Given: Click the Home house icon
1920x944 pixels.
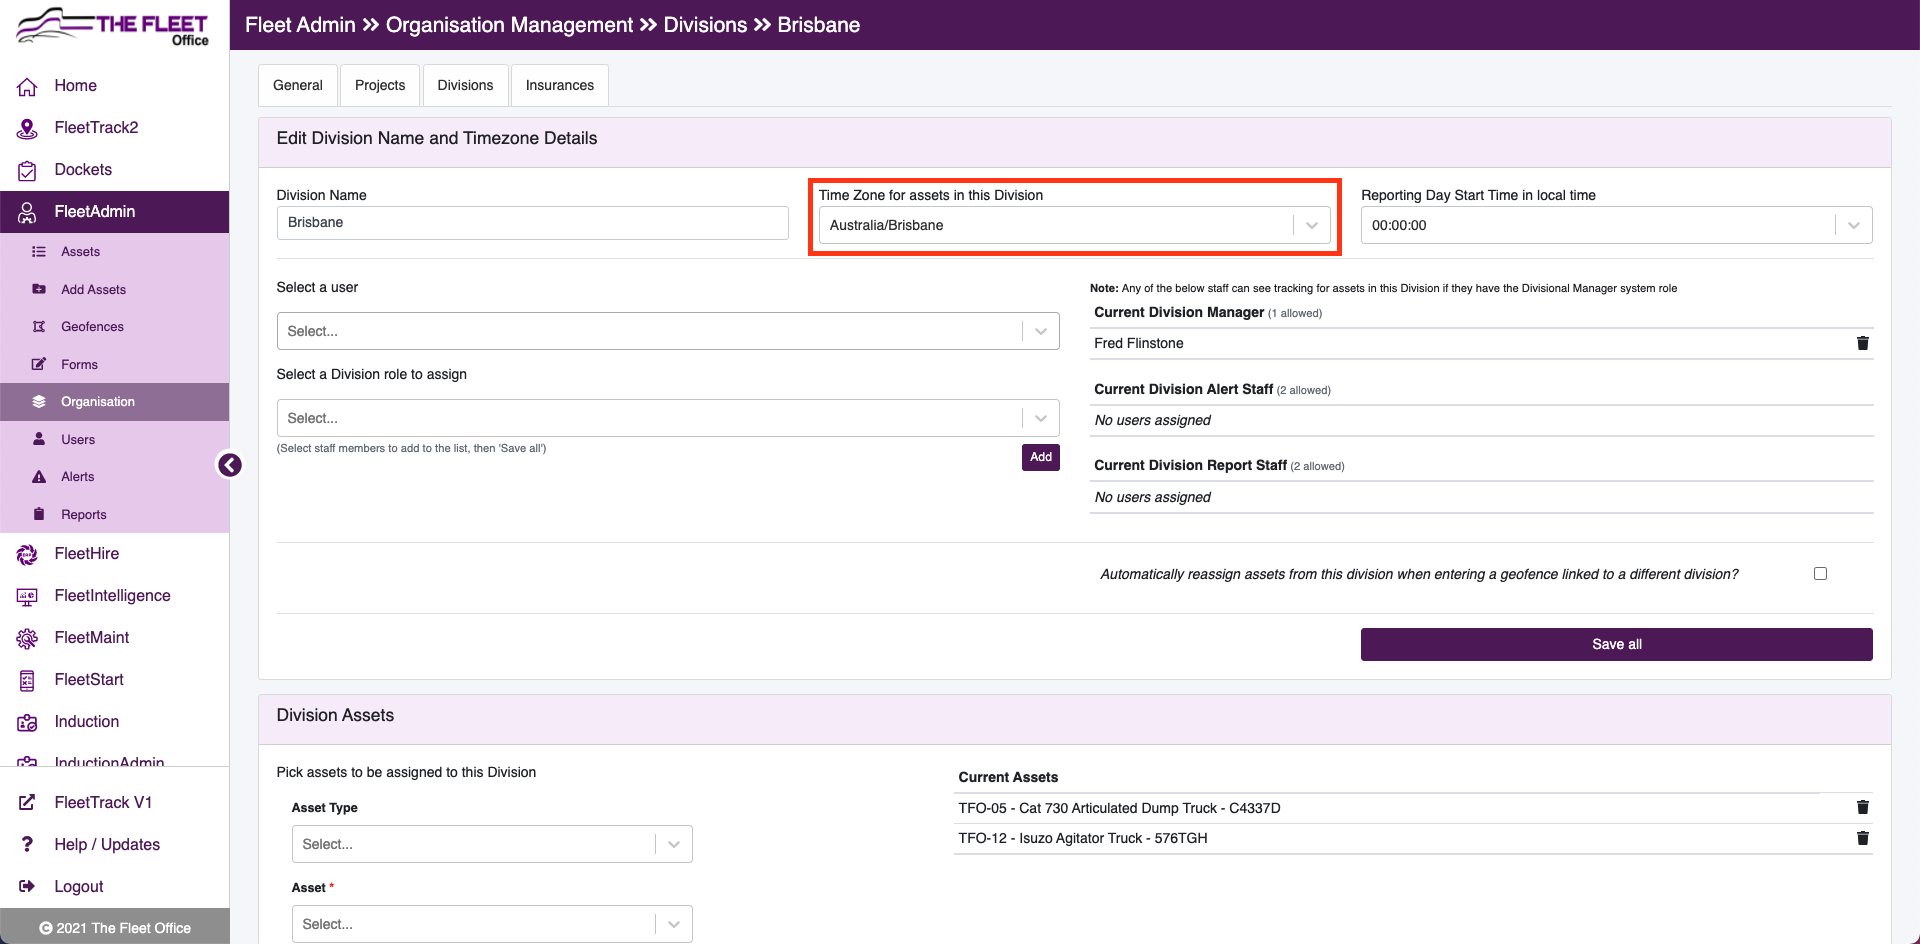Looking at the screenshot, I should click(27, 86).
